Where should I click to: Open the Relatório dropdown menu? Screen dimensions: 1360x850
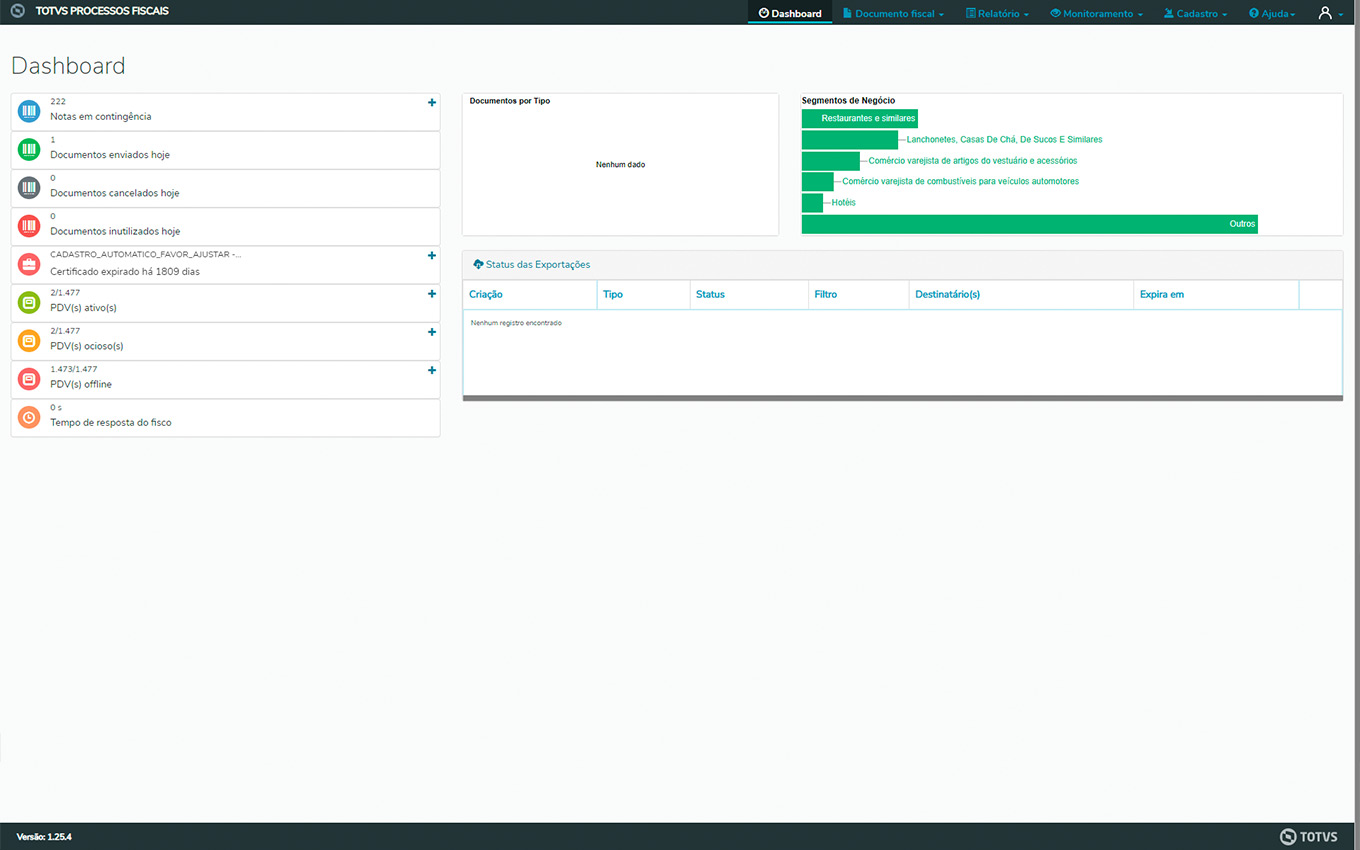tap(997, 14)
